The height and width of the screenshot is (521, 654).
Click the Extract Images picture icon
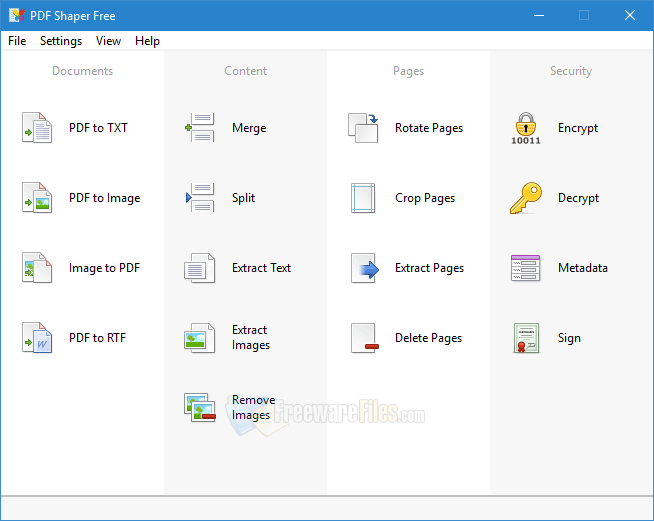coord(200,338)
